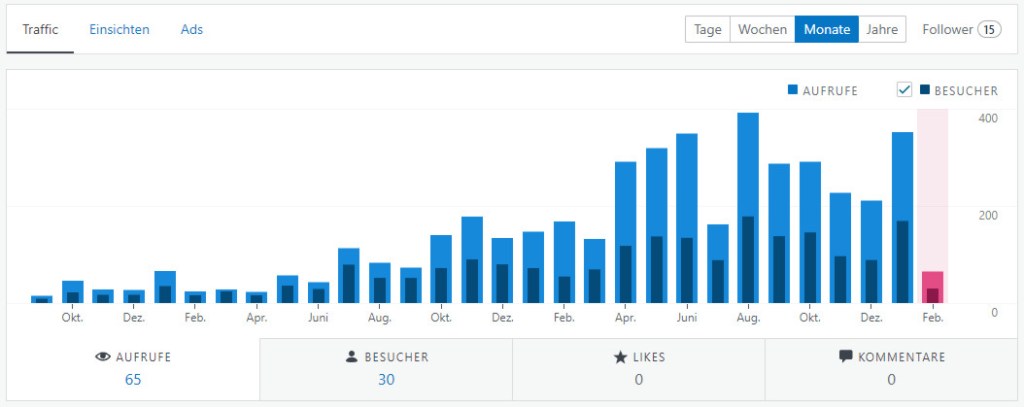1024x407 pixels.
Task: Switch to the Ads tab
Action: pos(192,30)
